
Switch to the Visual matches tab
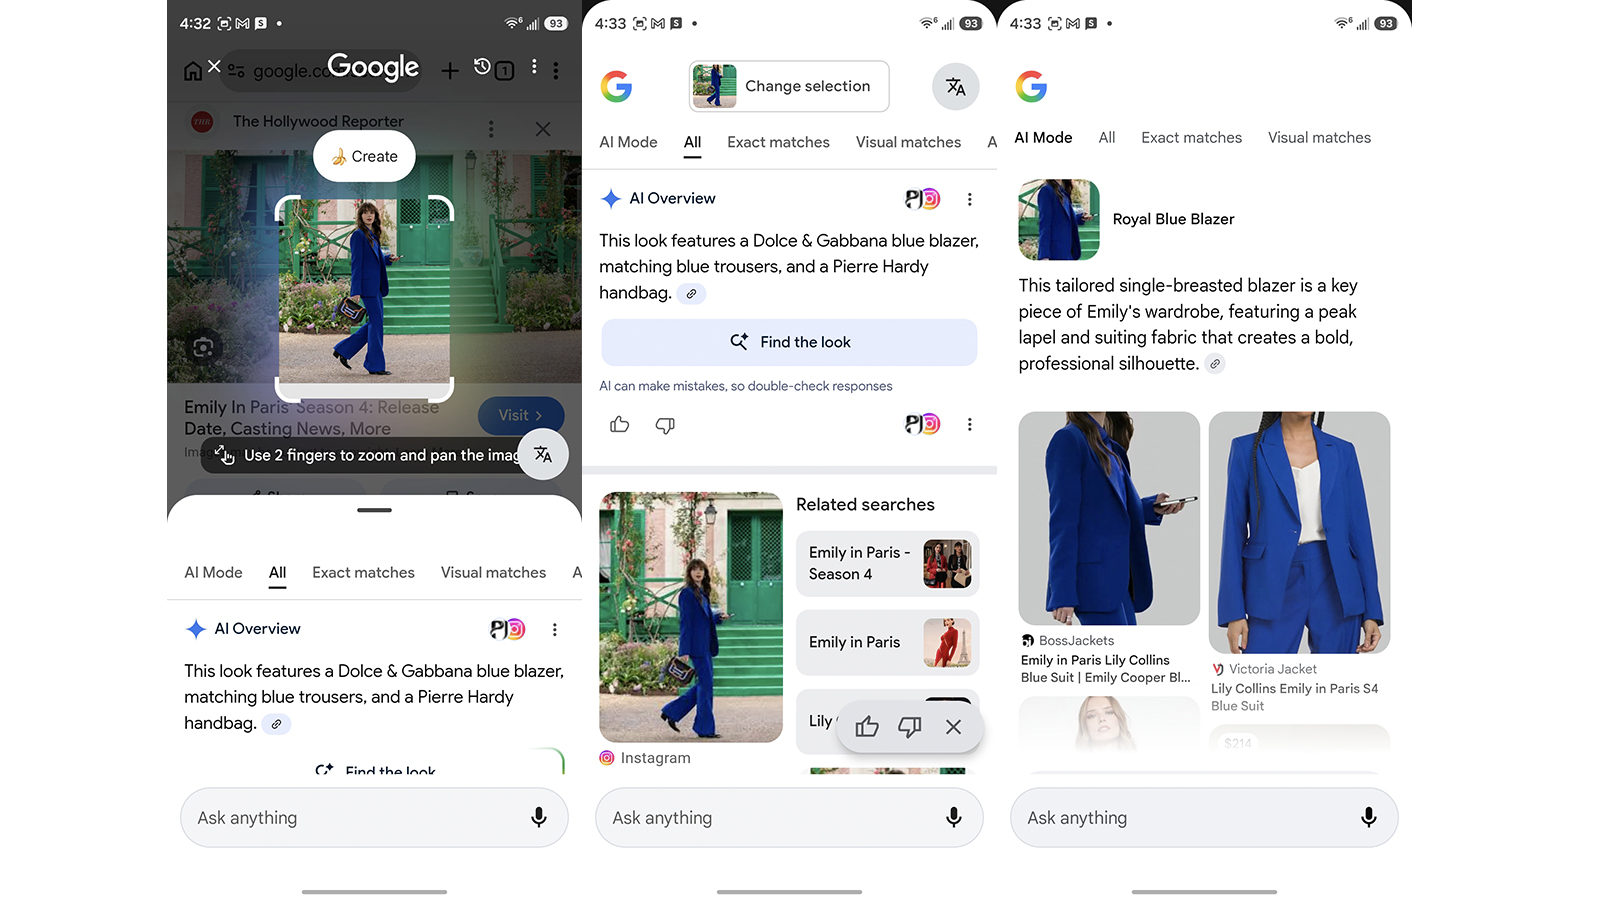coord(908,142)
